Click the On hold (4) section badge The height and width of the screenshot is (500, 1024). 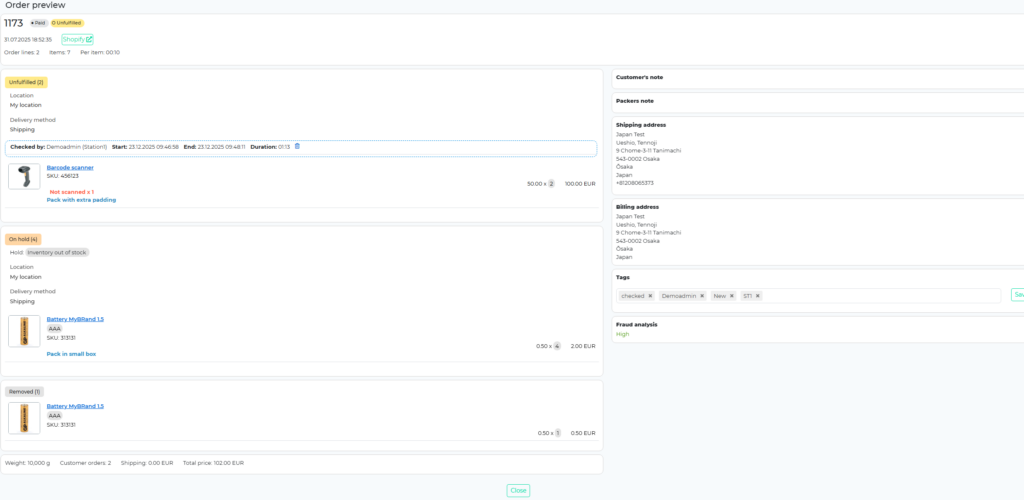23,239
